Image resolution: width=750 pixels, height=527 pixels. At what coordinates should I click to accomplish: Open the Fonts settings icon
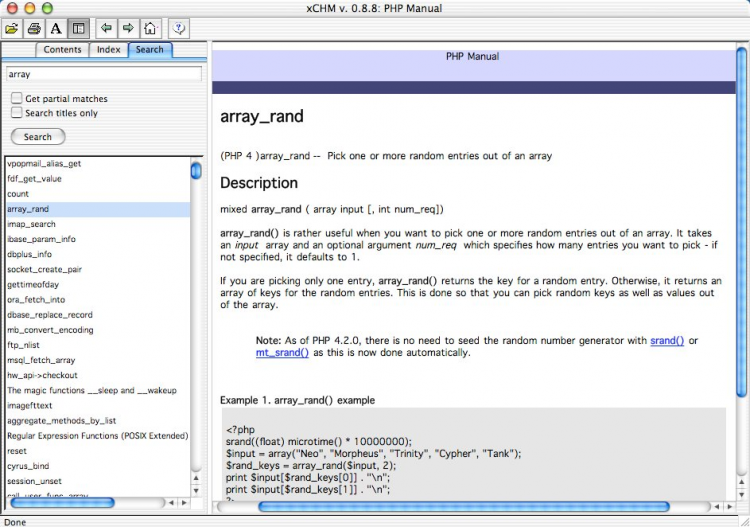click(x=56, y=29)
